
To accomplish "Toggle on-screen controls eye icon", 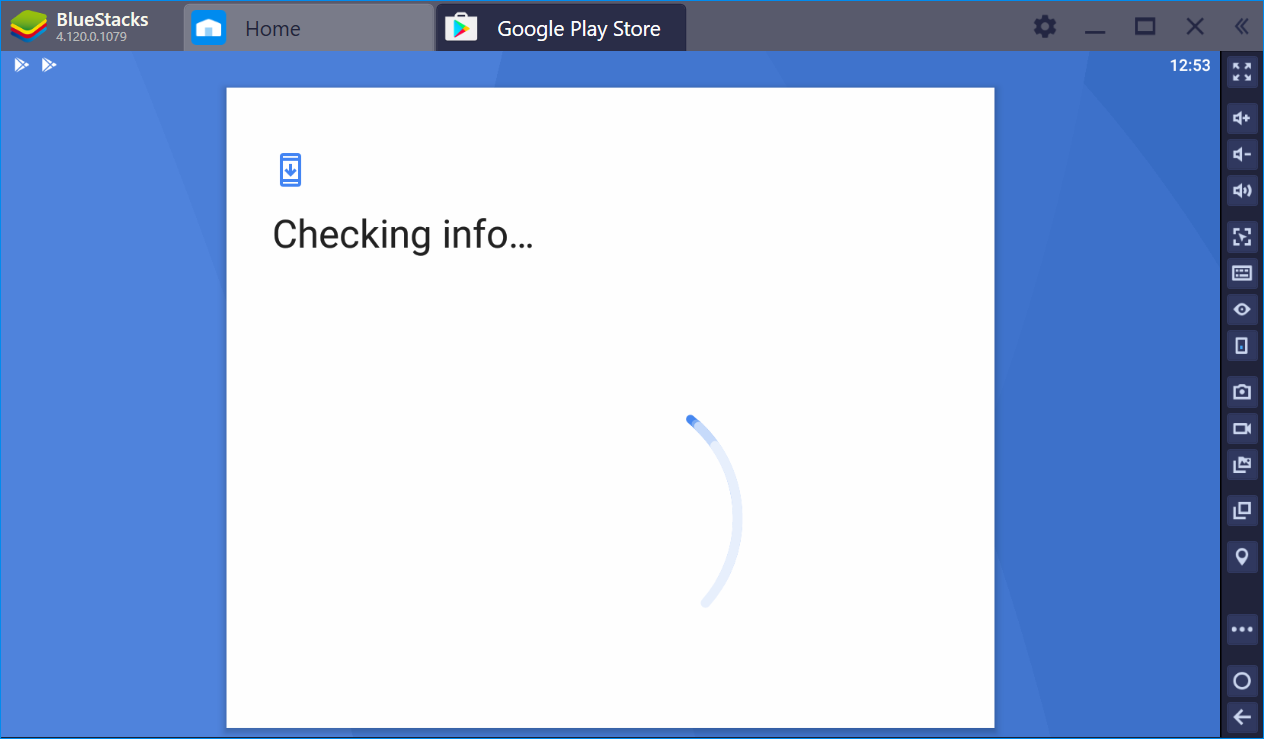I will [1242, 309].
